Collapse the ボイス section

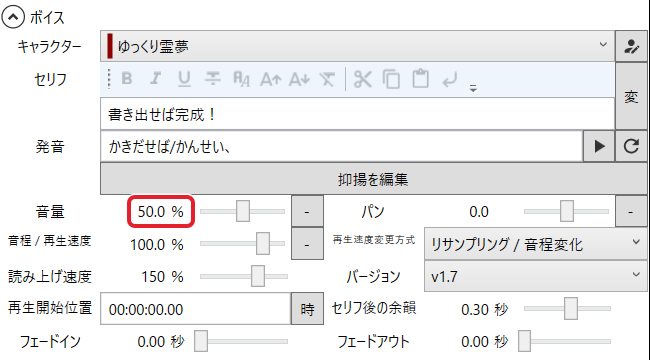13,17
